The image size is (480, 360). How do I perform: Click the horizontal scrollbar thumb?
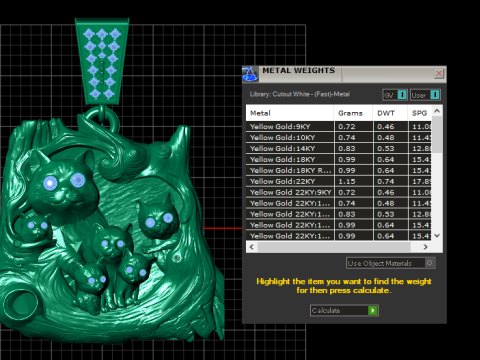coord(334,247)
